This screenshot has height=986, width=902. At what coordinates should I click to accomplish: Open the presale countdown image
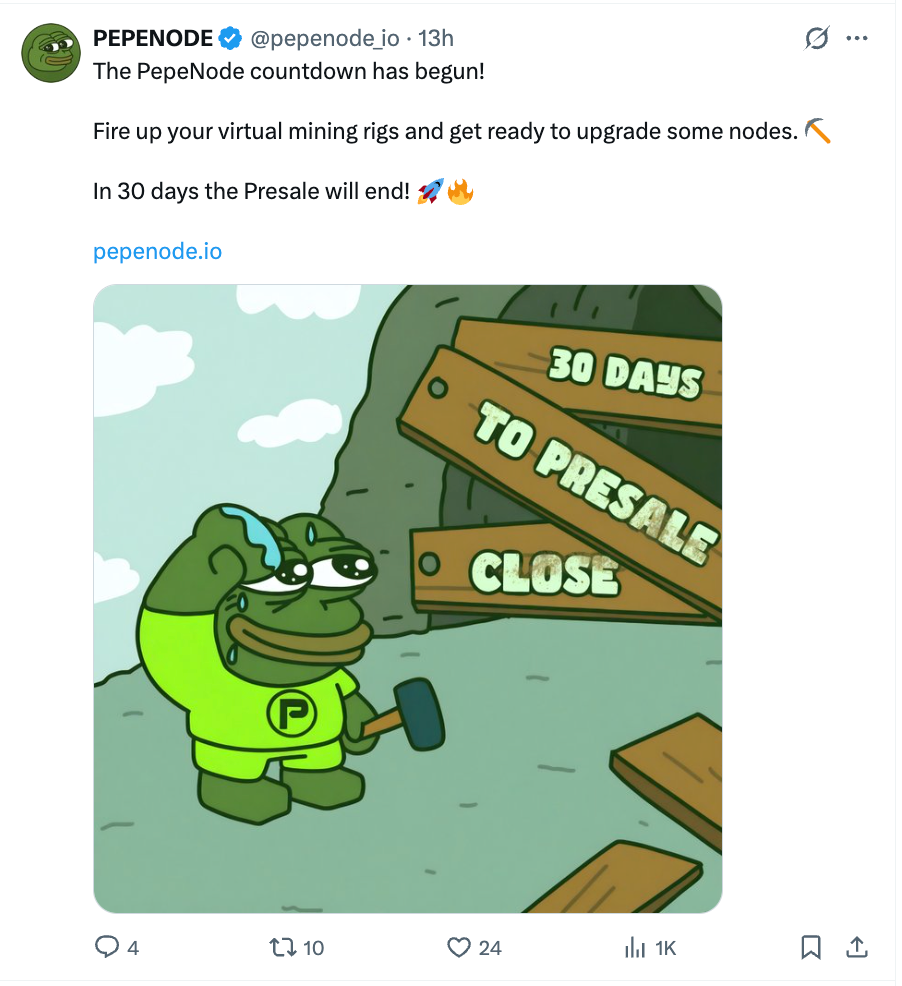click(407, 598)
